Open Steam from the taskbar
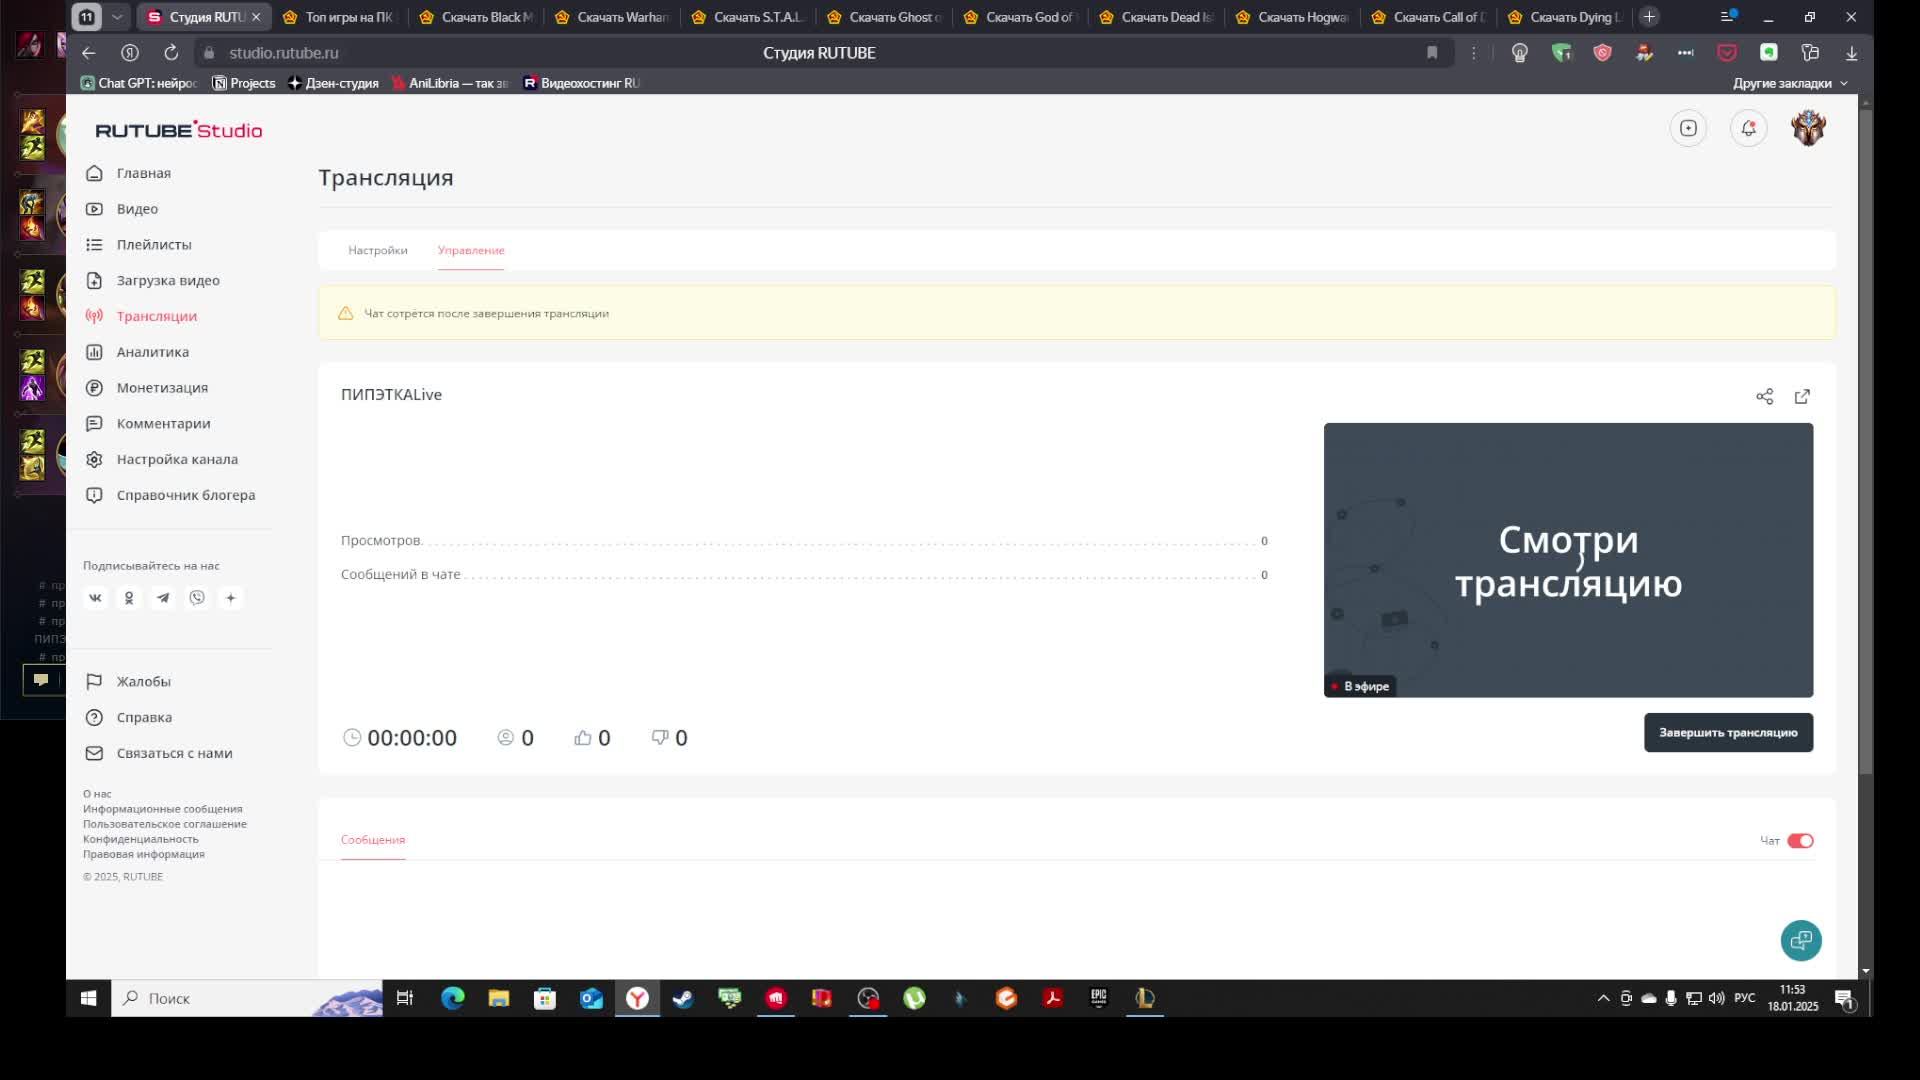The width and height of the screenshot is (1920, 1080). pyautogui.click(x=683, y=999)
